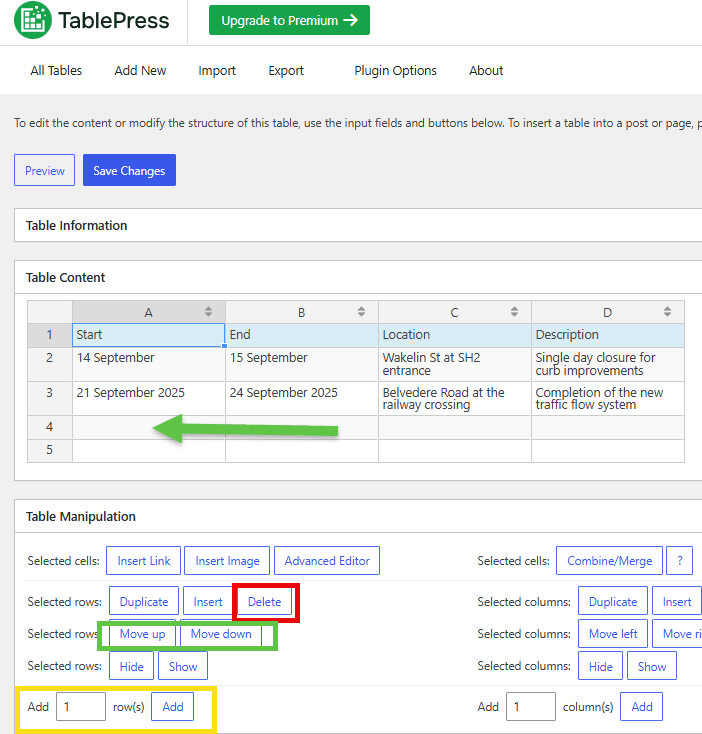Open the All Tables tab
This screenshot has width=702, height=734.
56,71
